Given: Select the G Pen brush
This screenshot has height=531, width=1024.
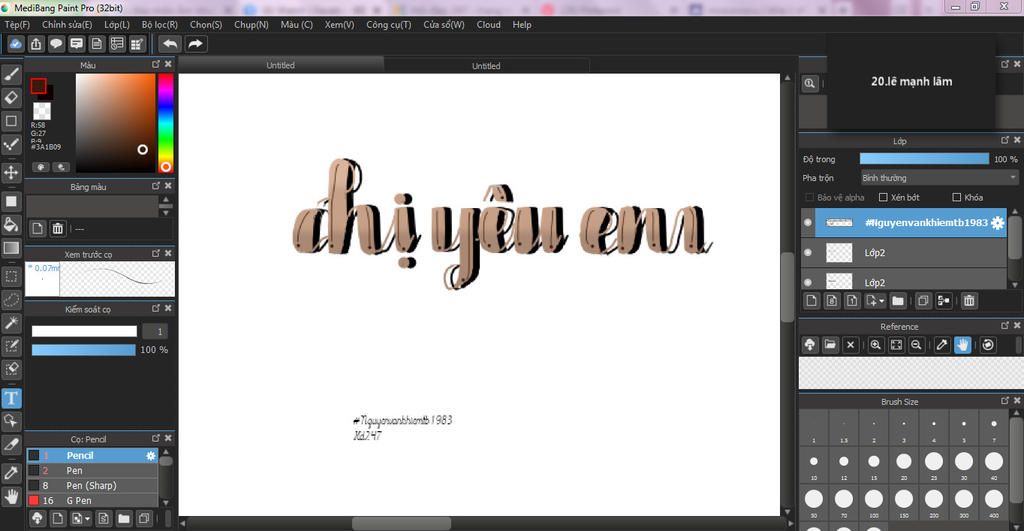Looking at the screenshot, I should coord(92,500).
